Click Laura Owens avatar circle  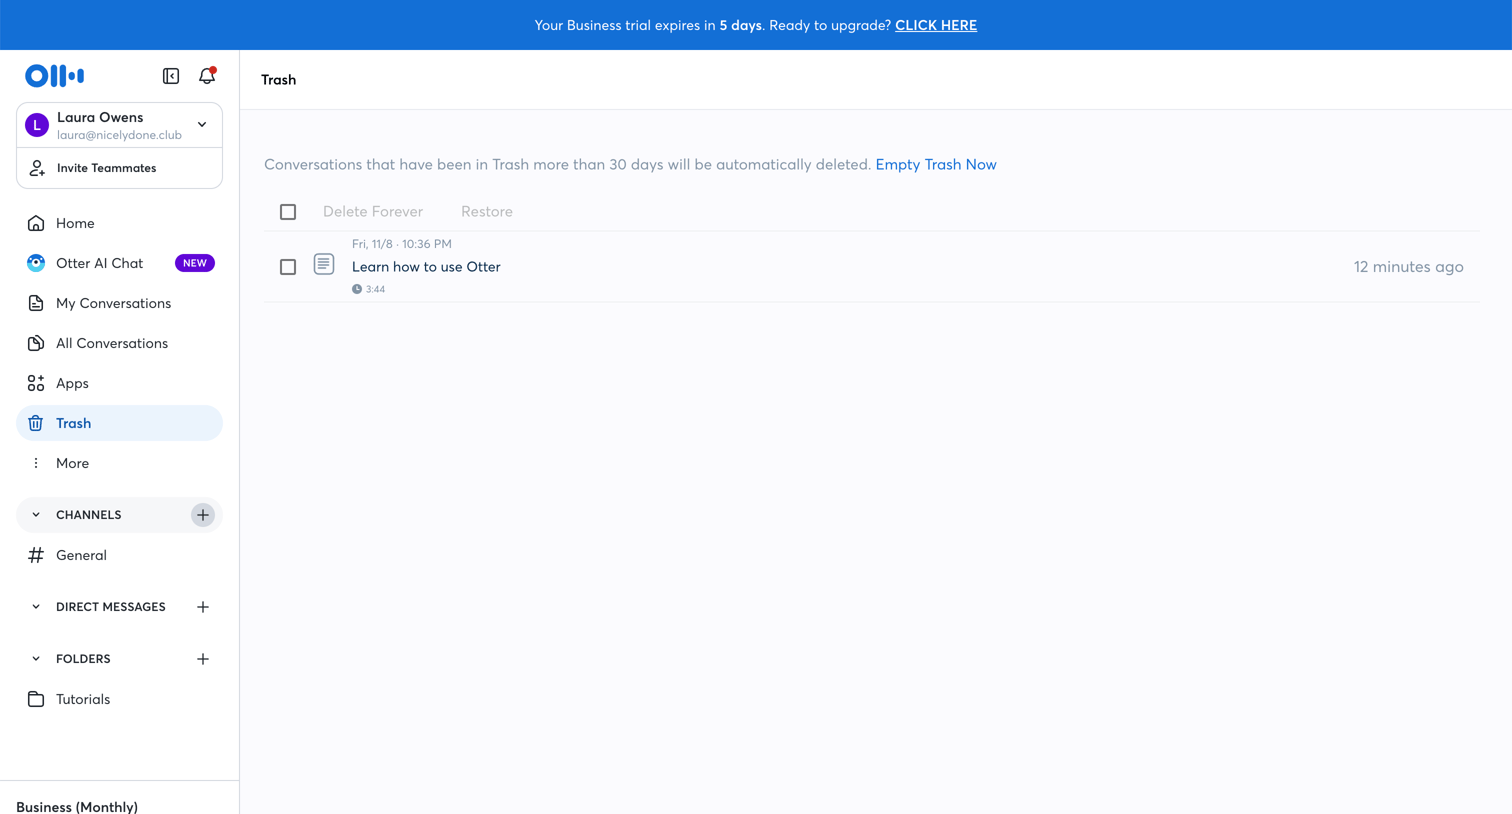click(37, 125)
